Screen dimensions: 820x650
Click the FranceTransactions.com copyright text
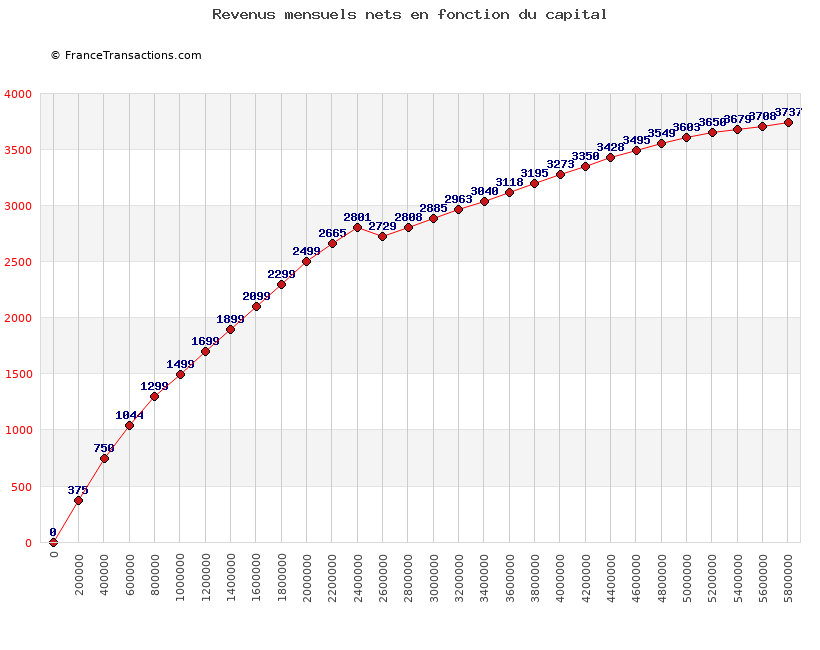click(126, 55)
